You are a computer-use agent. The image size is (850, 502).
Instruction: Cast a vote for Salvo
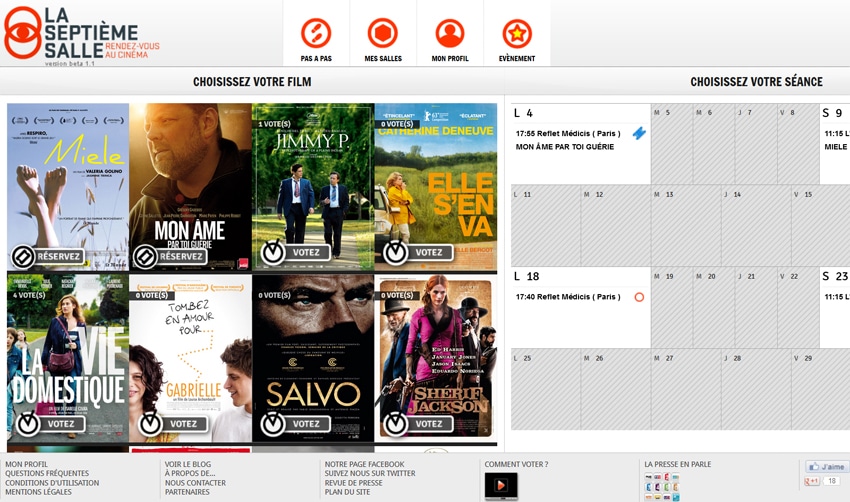click(292, 424)
